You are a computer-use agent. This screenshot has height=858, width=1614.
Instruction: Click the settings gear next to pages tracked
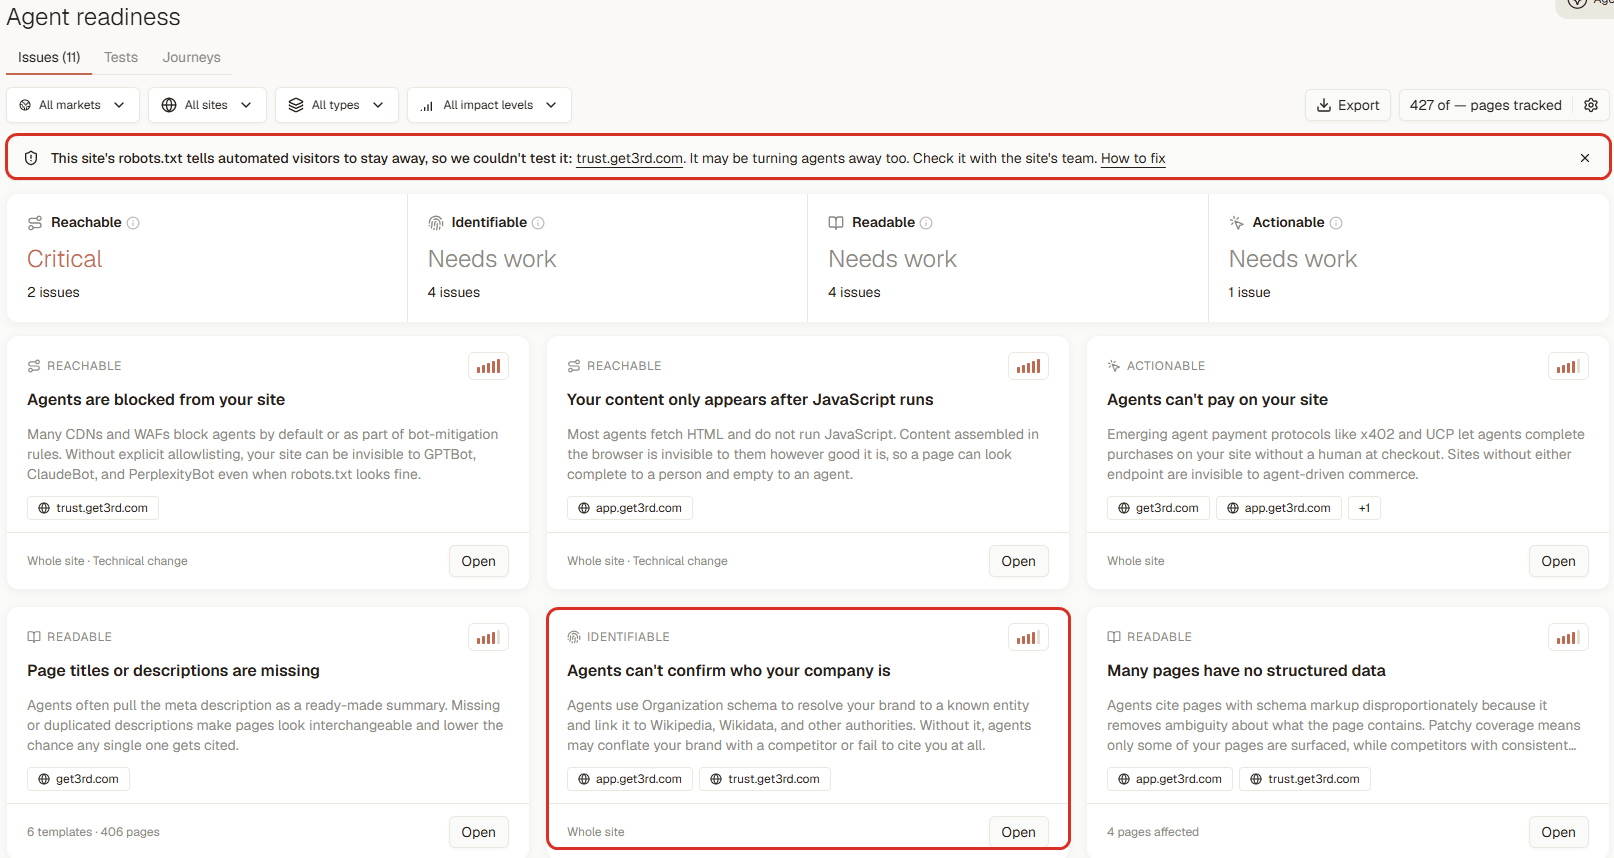tap(1591, 105)
